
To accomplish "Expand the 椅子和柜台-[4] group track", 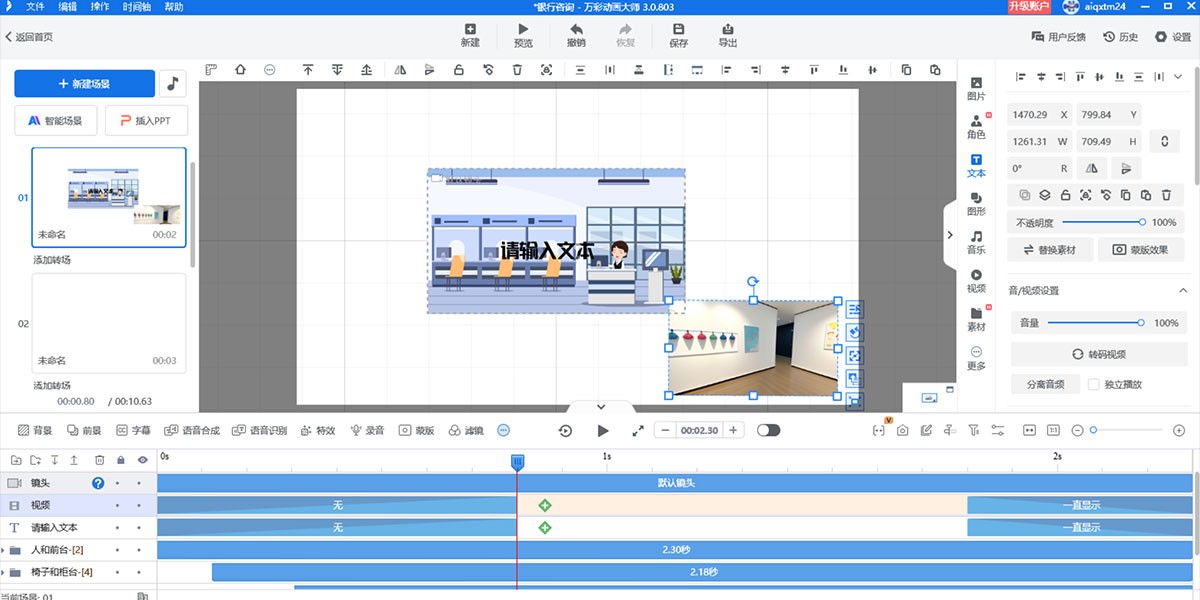I will [4, 572].
